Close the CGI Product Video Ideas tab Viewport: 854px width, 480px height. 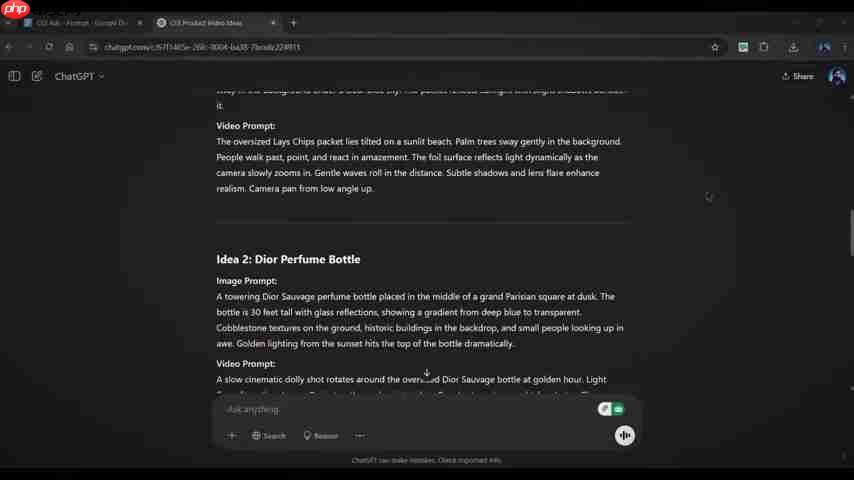[273, 23]
